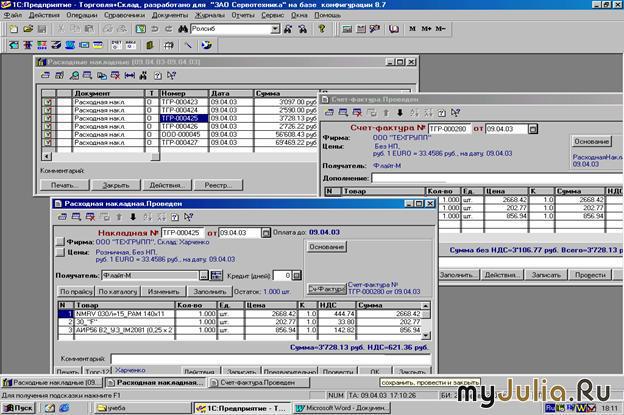Viewport: 624px width, 415px height.
Task: Click the M memory button in toolbar
Action: tap(412, 29)
